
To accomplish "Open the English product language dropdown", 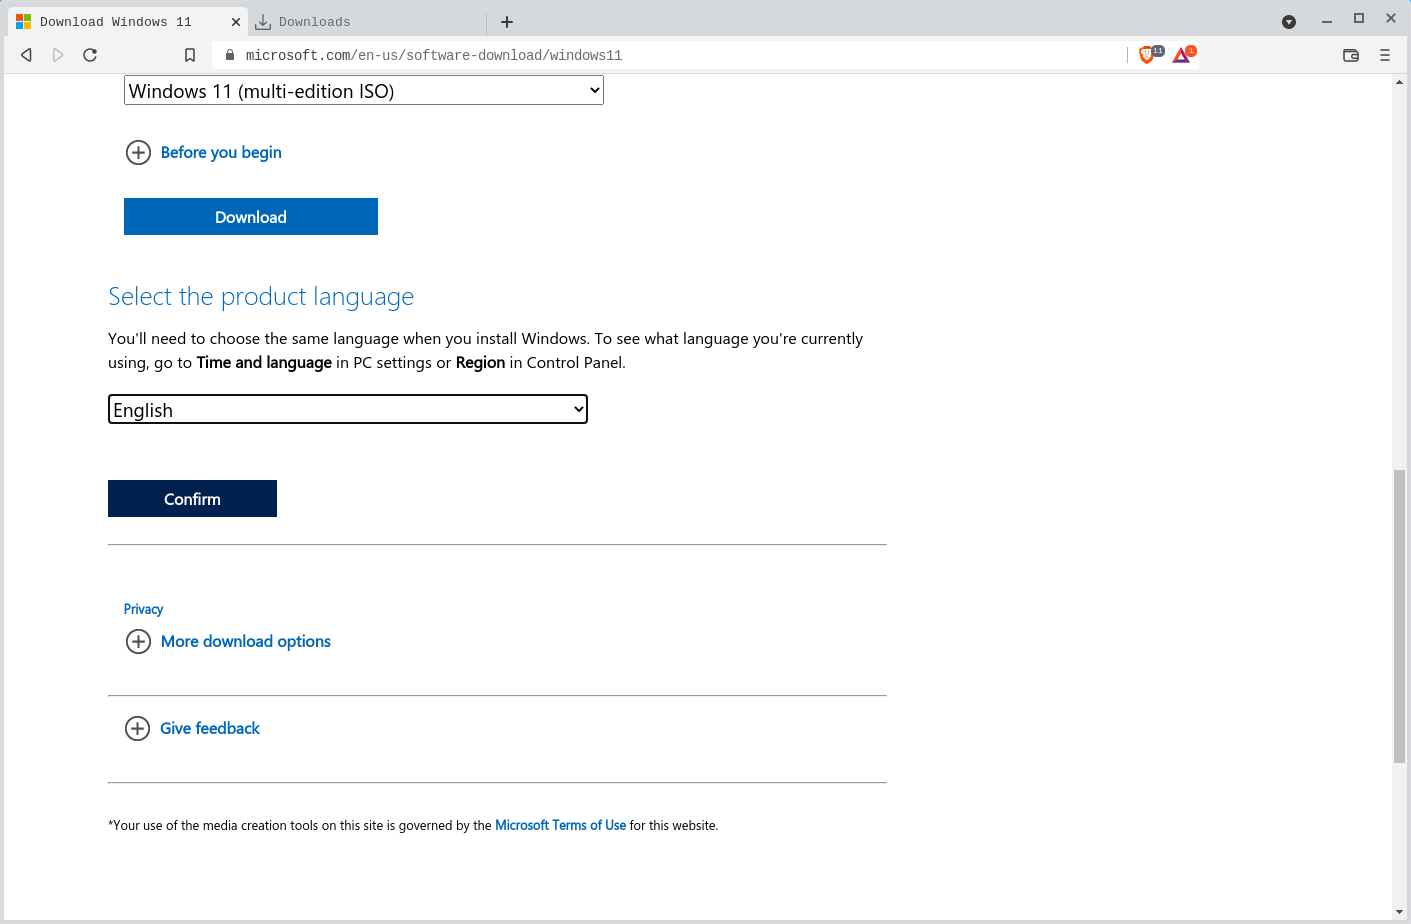I will (348, 410).
